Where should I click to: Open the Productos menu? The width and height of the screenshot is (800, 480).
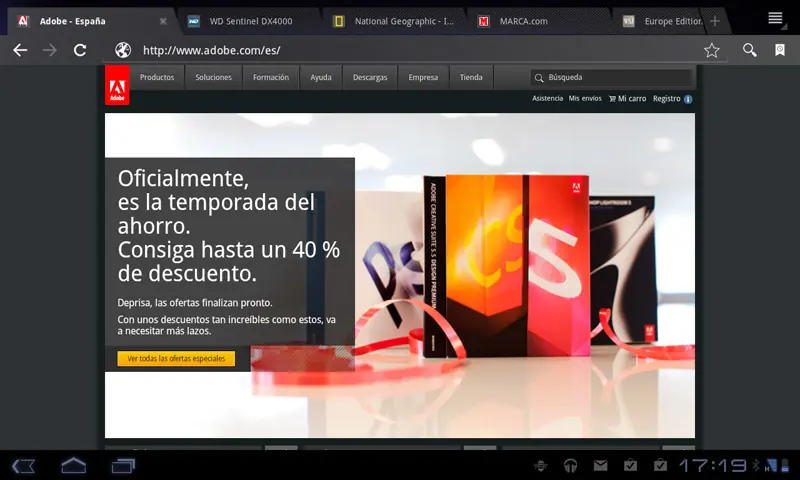pos(157,77)
